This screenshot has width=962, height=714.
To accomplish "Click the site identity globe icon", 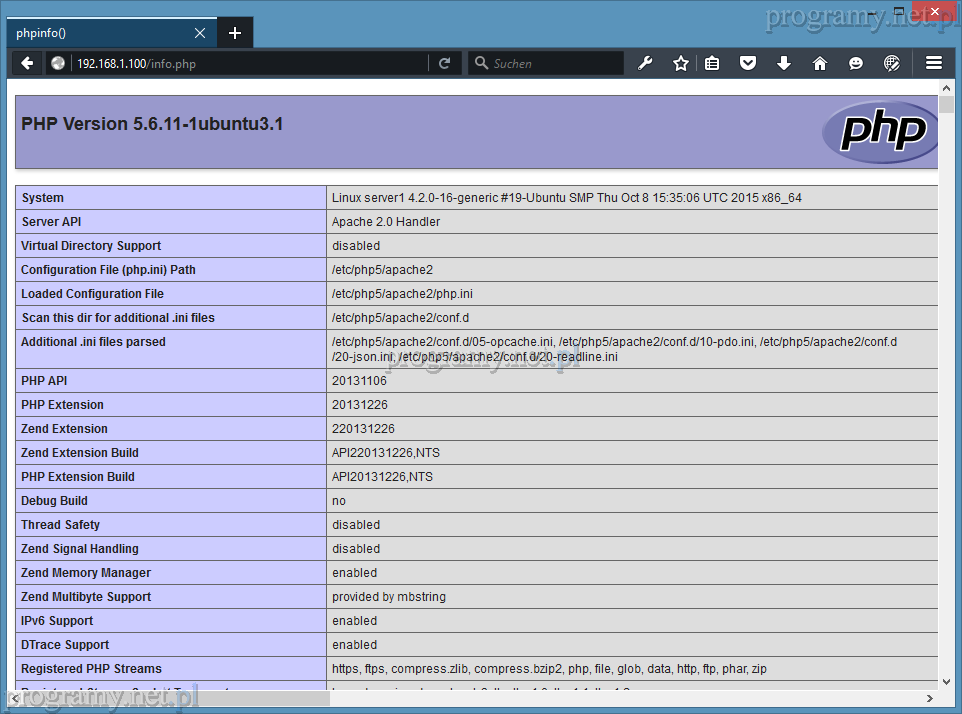I will pyautogui.click(x=58, y=63).
